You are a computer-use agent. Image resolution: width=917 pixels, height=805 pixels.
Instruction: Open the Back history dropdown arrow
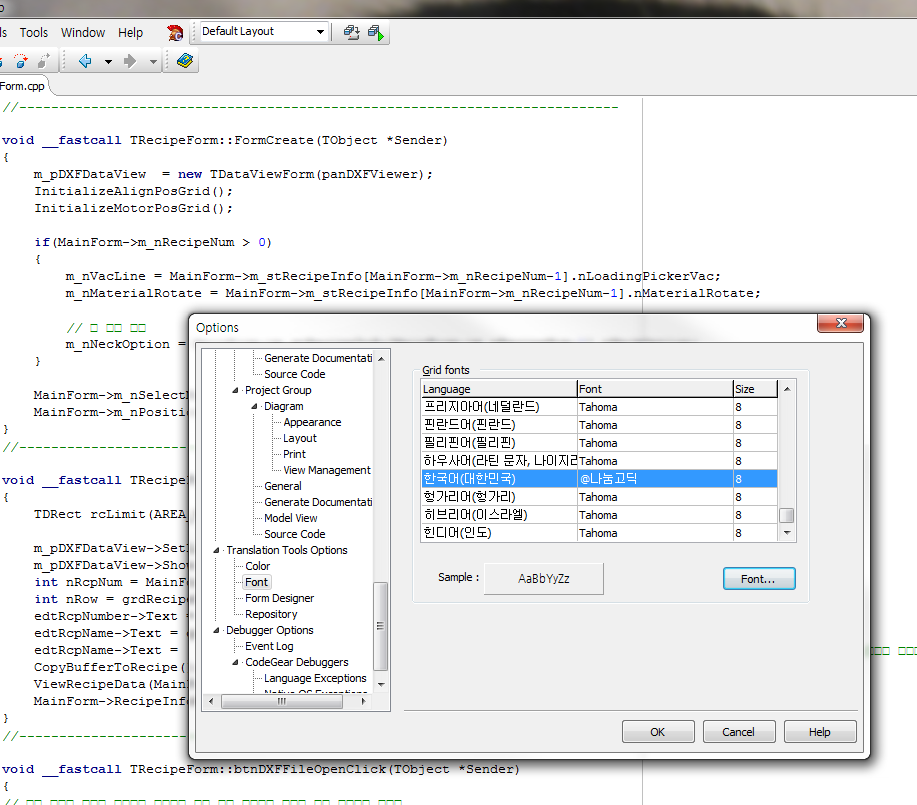point(107,62)
